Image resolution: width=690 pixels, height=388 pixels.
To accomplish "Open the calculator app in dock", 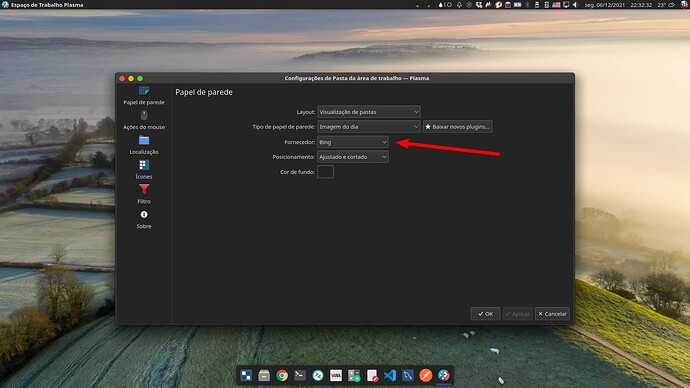I will [354, 375].
